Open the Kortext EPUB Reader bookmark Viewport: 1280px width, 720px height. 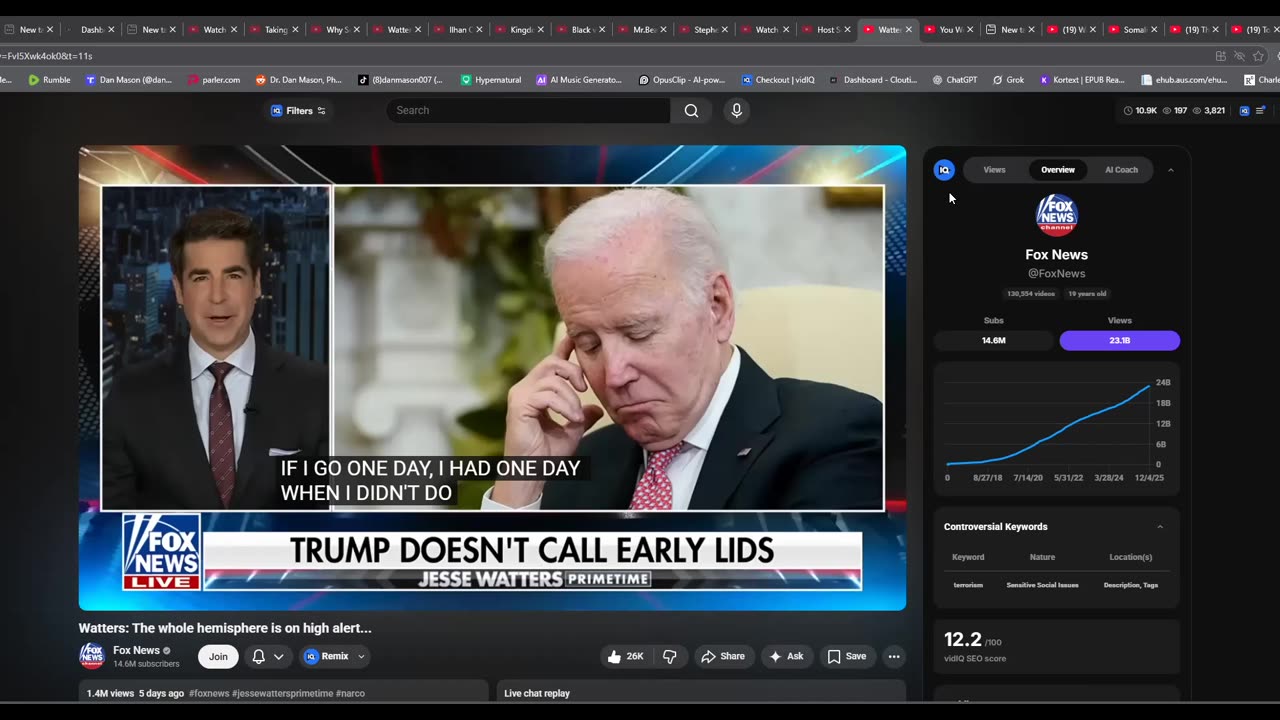[x=1082, y=80]
